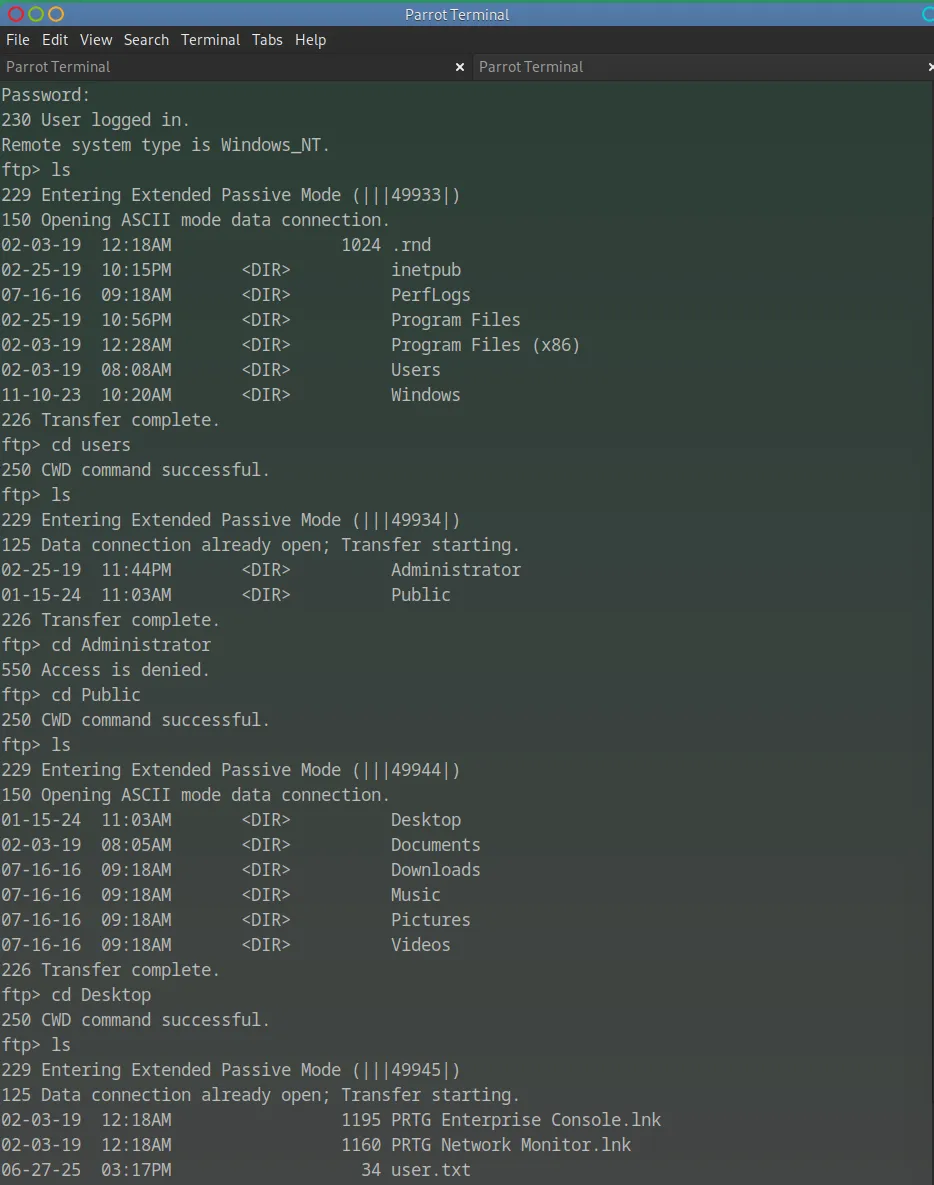Open the Tabs menu

click(x=267, y=40)
